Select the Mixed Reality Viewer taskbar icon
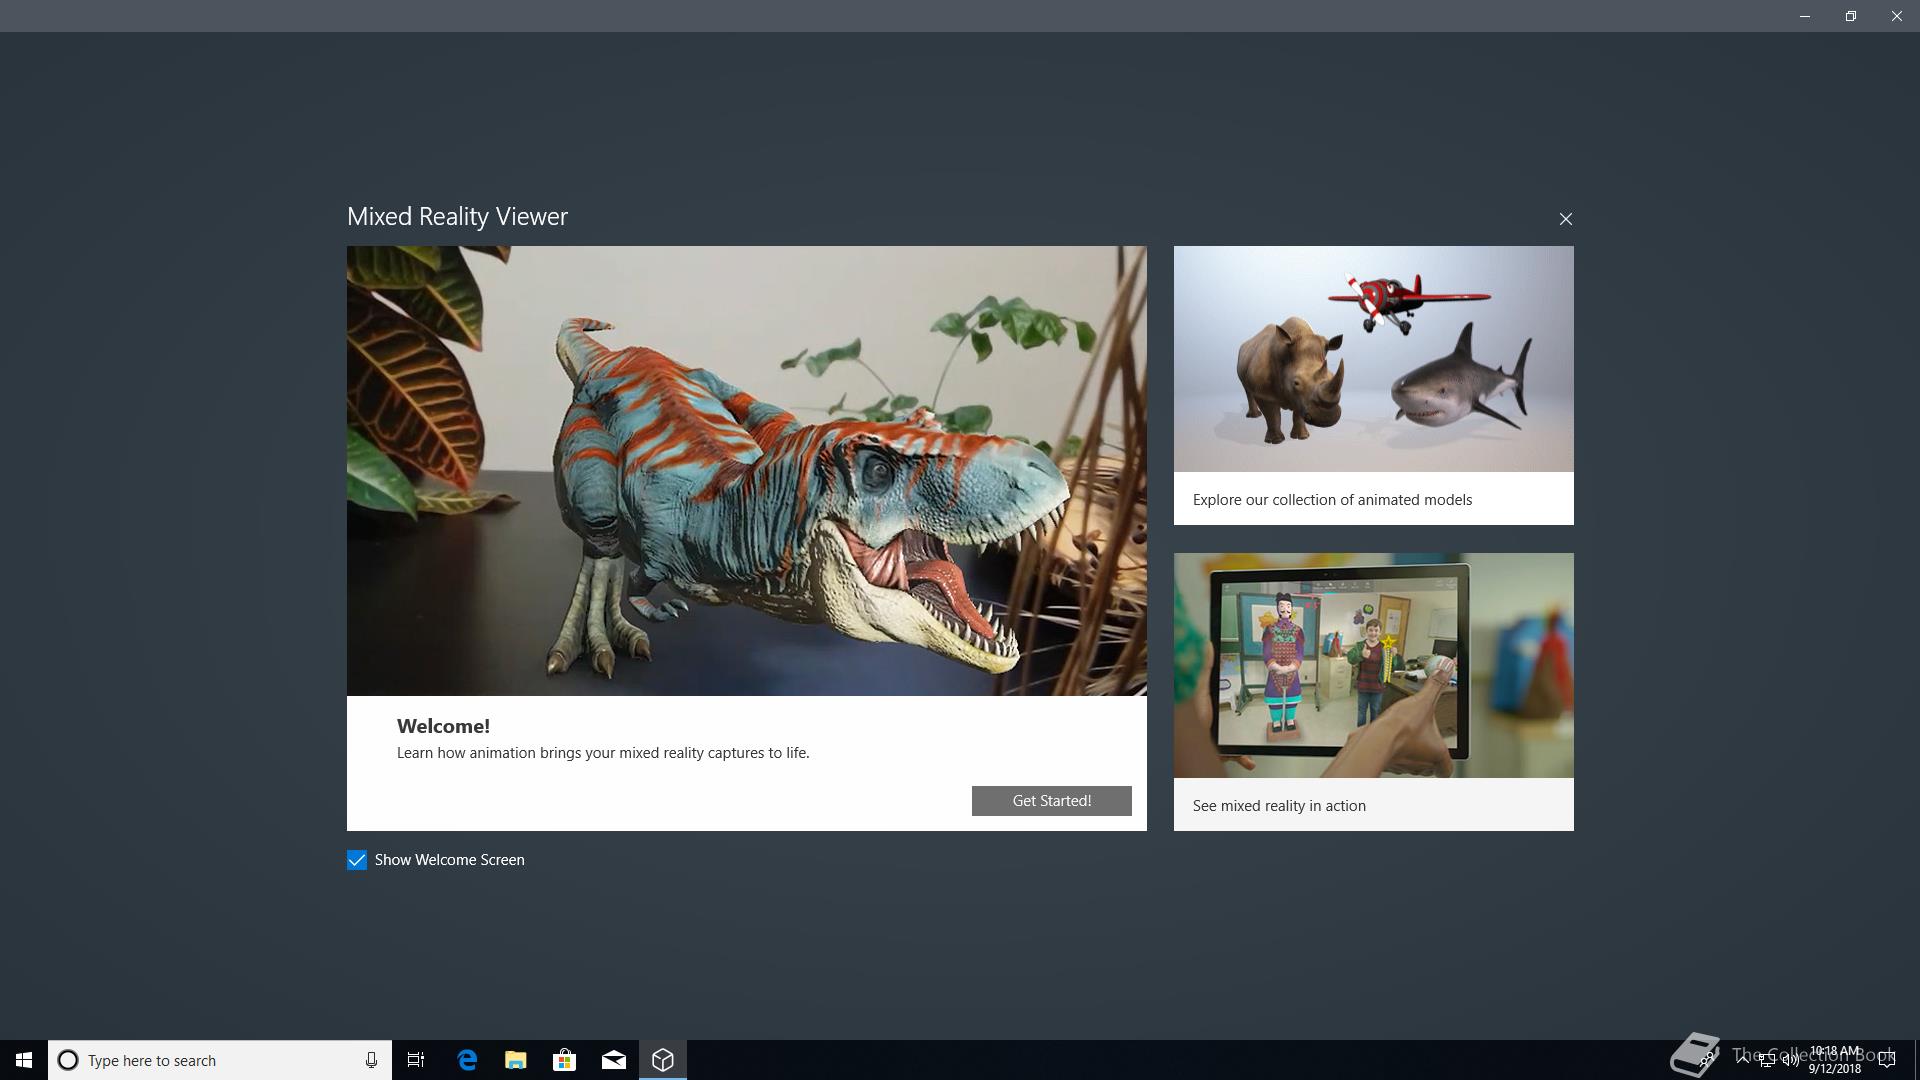Image resolution: width=1920 pixels, height=1080 pixels. pos(663,1060)
